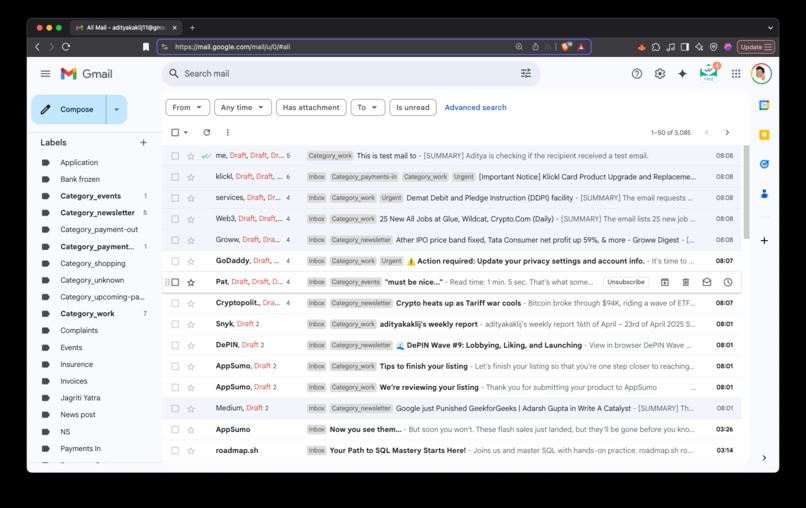Select the klickl email checkbox
Image resolution: width=806 pixels, height=508 pixels.
(x=175, y=177)
